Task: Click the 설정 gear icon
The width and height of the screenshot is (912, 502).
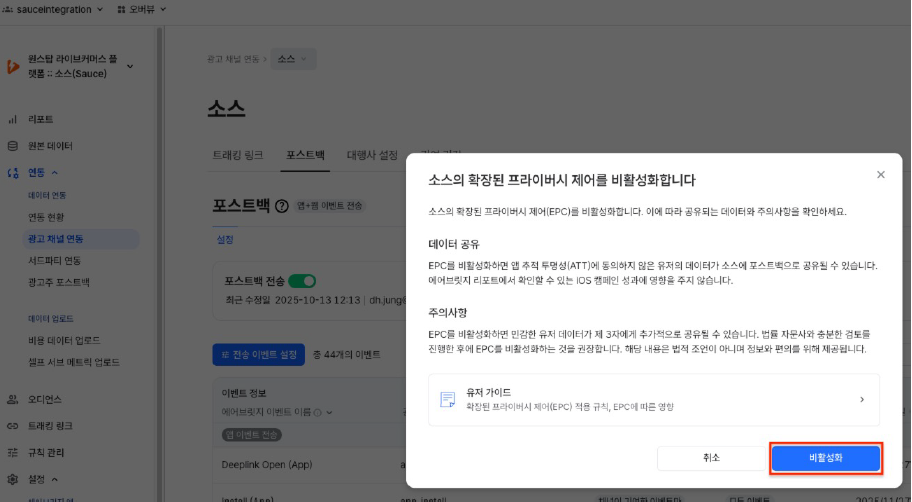Action: pyautogui.click(x=12, y=479)
